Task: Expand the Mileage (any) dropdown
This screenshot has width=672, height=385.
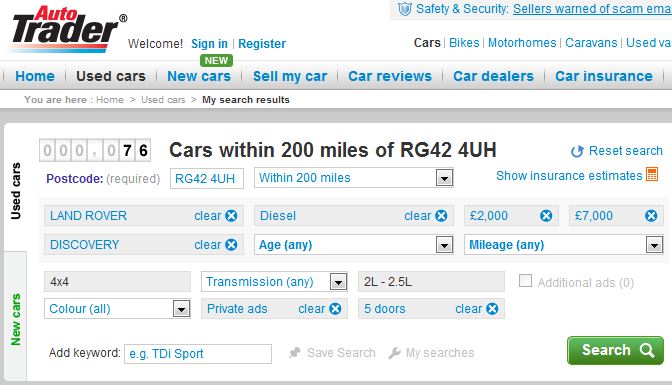Action: pyautogui.click(x=564, y=245)
